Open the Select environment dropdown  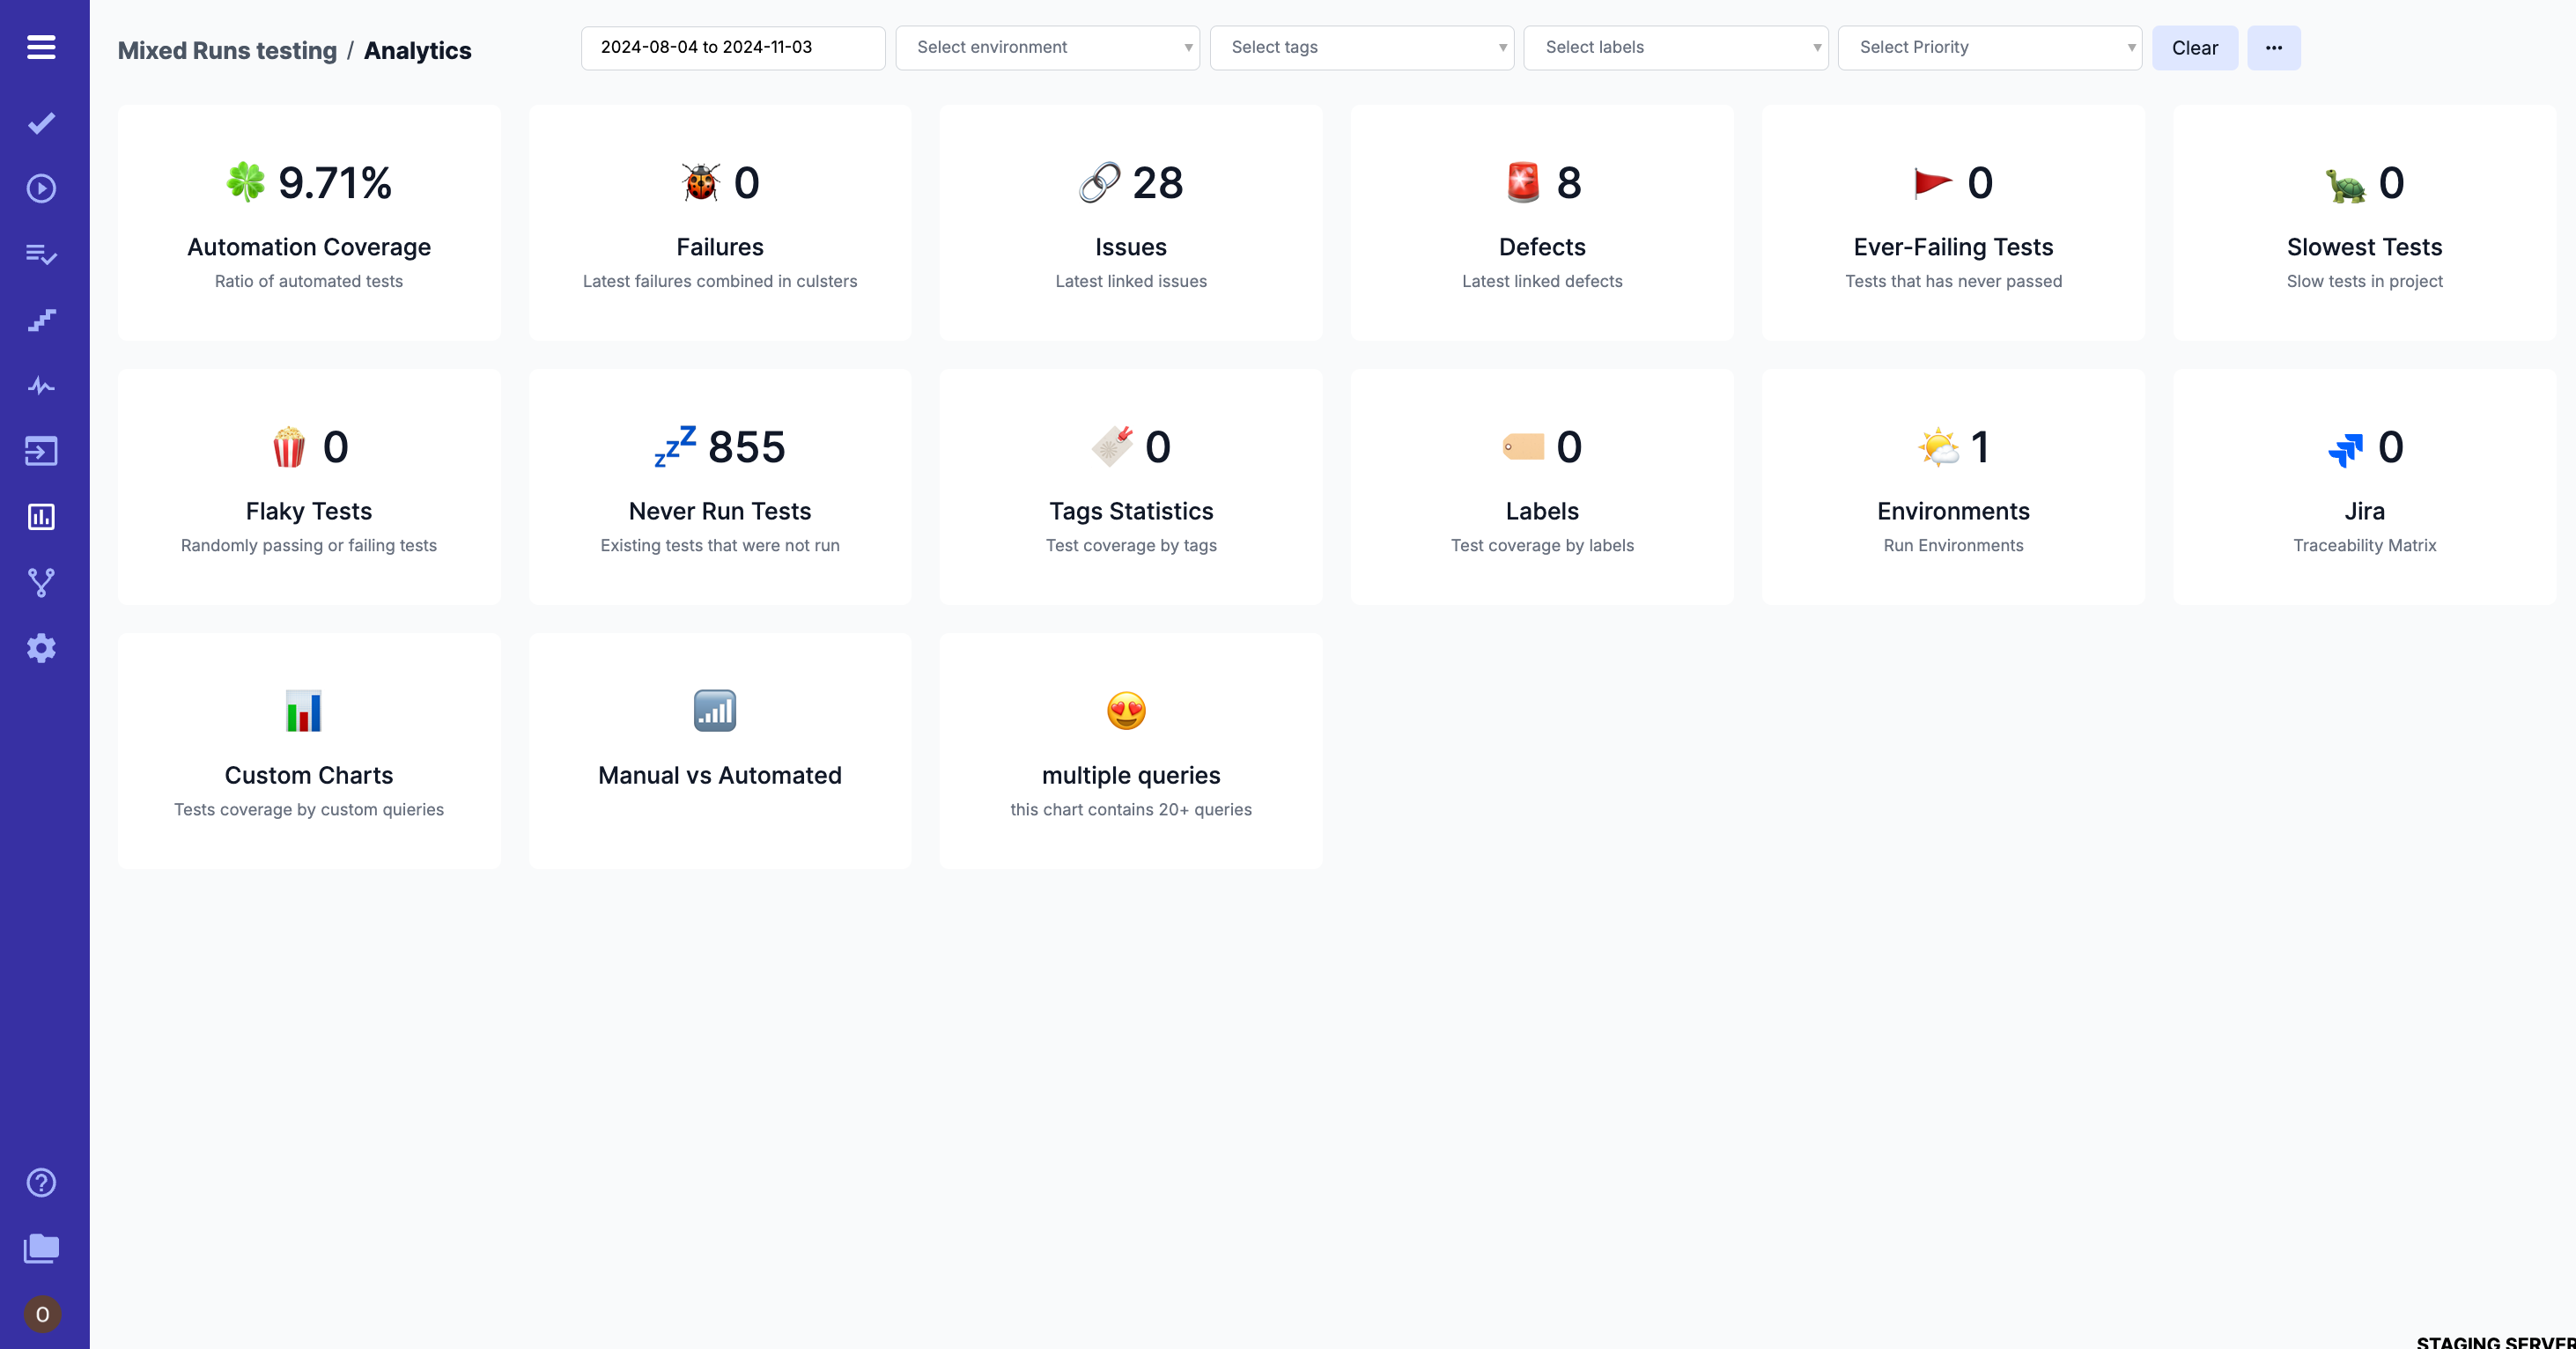1046,47
